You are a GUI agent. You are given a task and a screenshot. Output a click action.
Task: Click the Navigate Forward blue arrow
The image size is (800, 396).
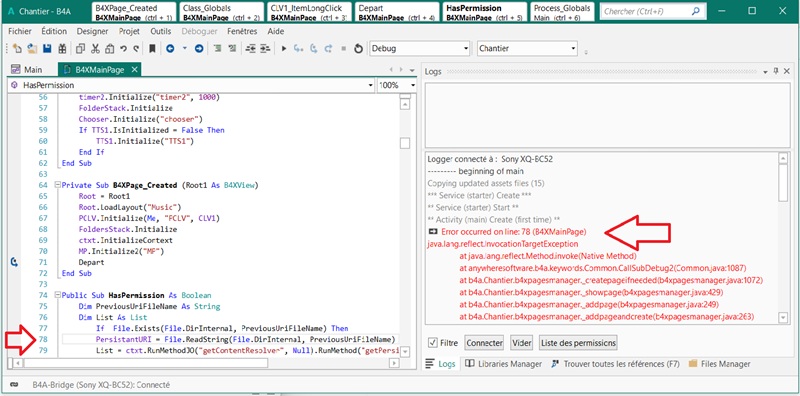[x=199, y=49]
